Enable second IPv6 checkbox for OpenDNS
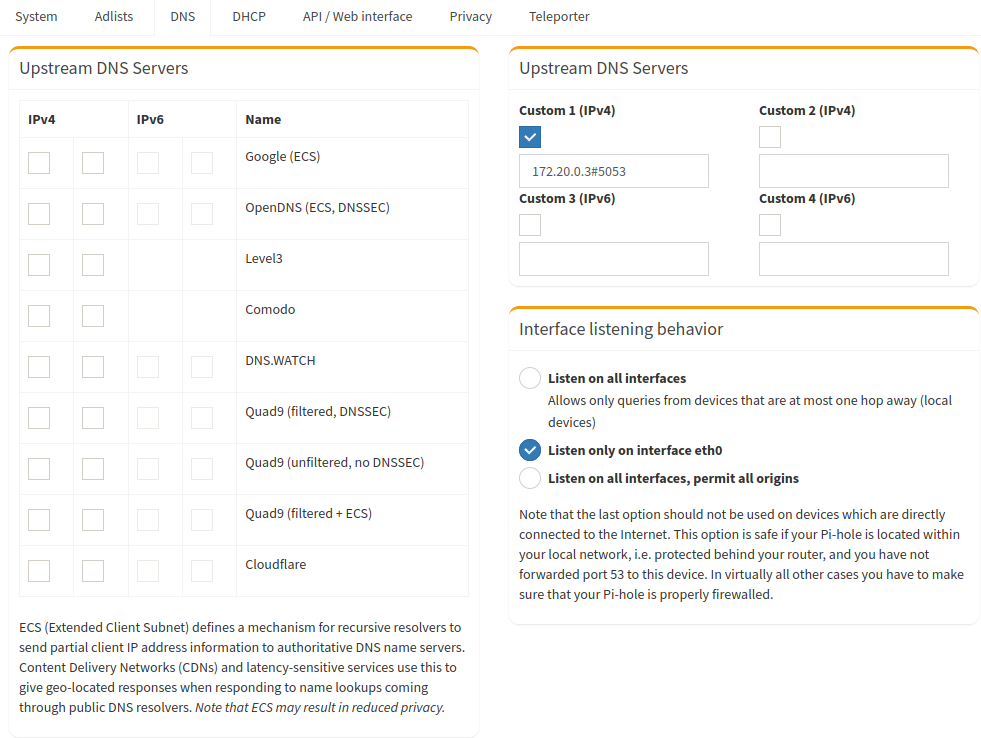 pos(201,214)
